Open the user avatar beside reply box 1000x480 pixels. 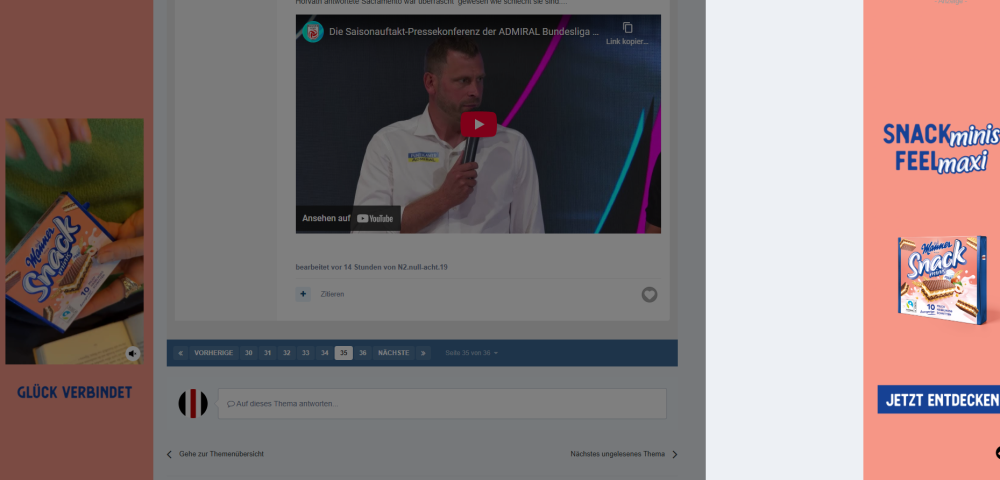(192, 404)
